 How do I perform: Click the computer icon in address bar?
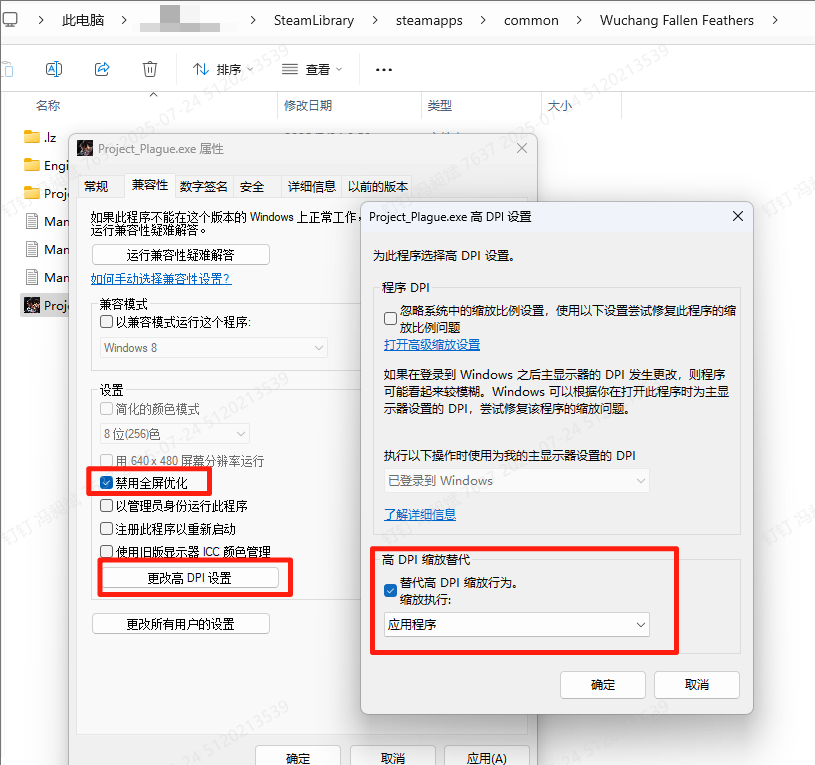(9, 20)
